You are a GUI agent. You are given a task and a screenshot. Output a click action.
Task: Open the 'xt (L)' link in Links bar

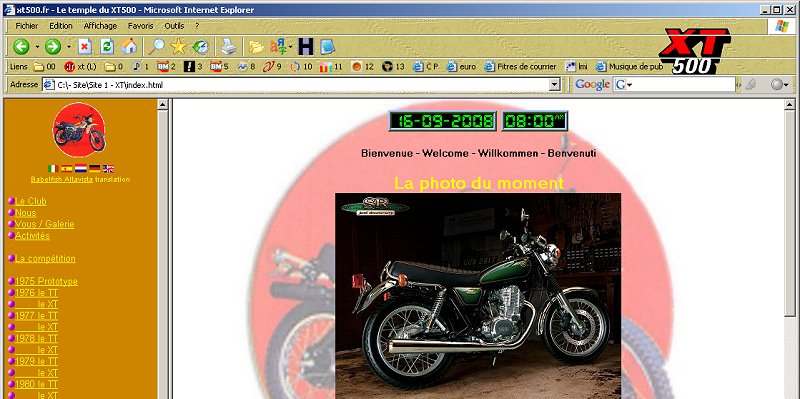pos(80,66)
